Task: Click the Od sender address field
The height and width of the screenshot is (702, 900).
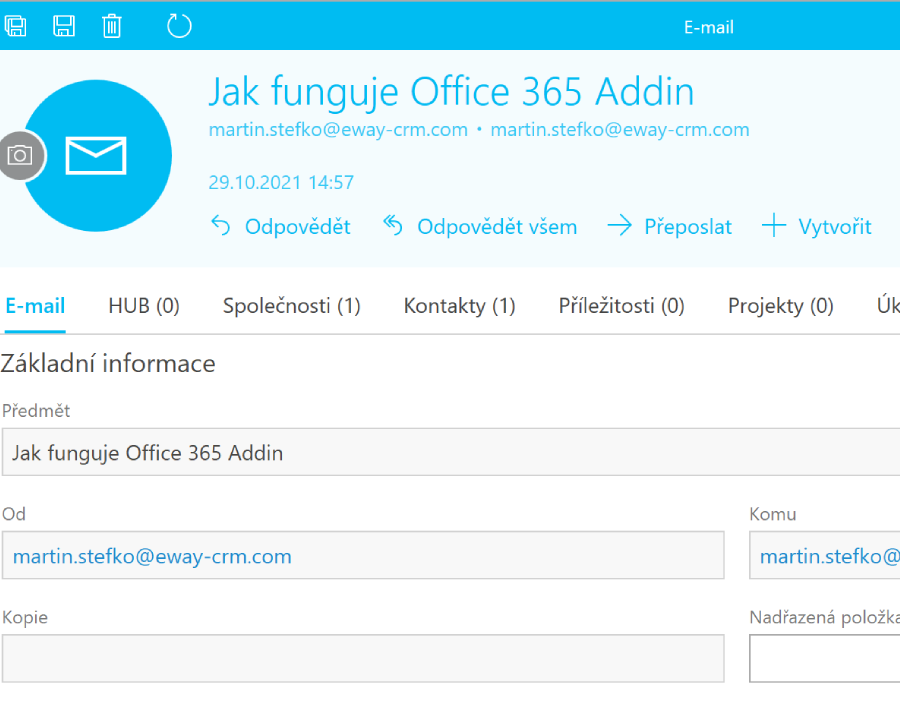Action: pos(363,556)
